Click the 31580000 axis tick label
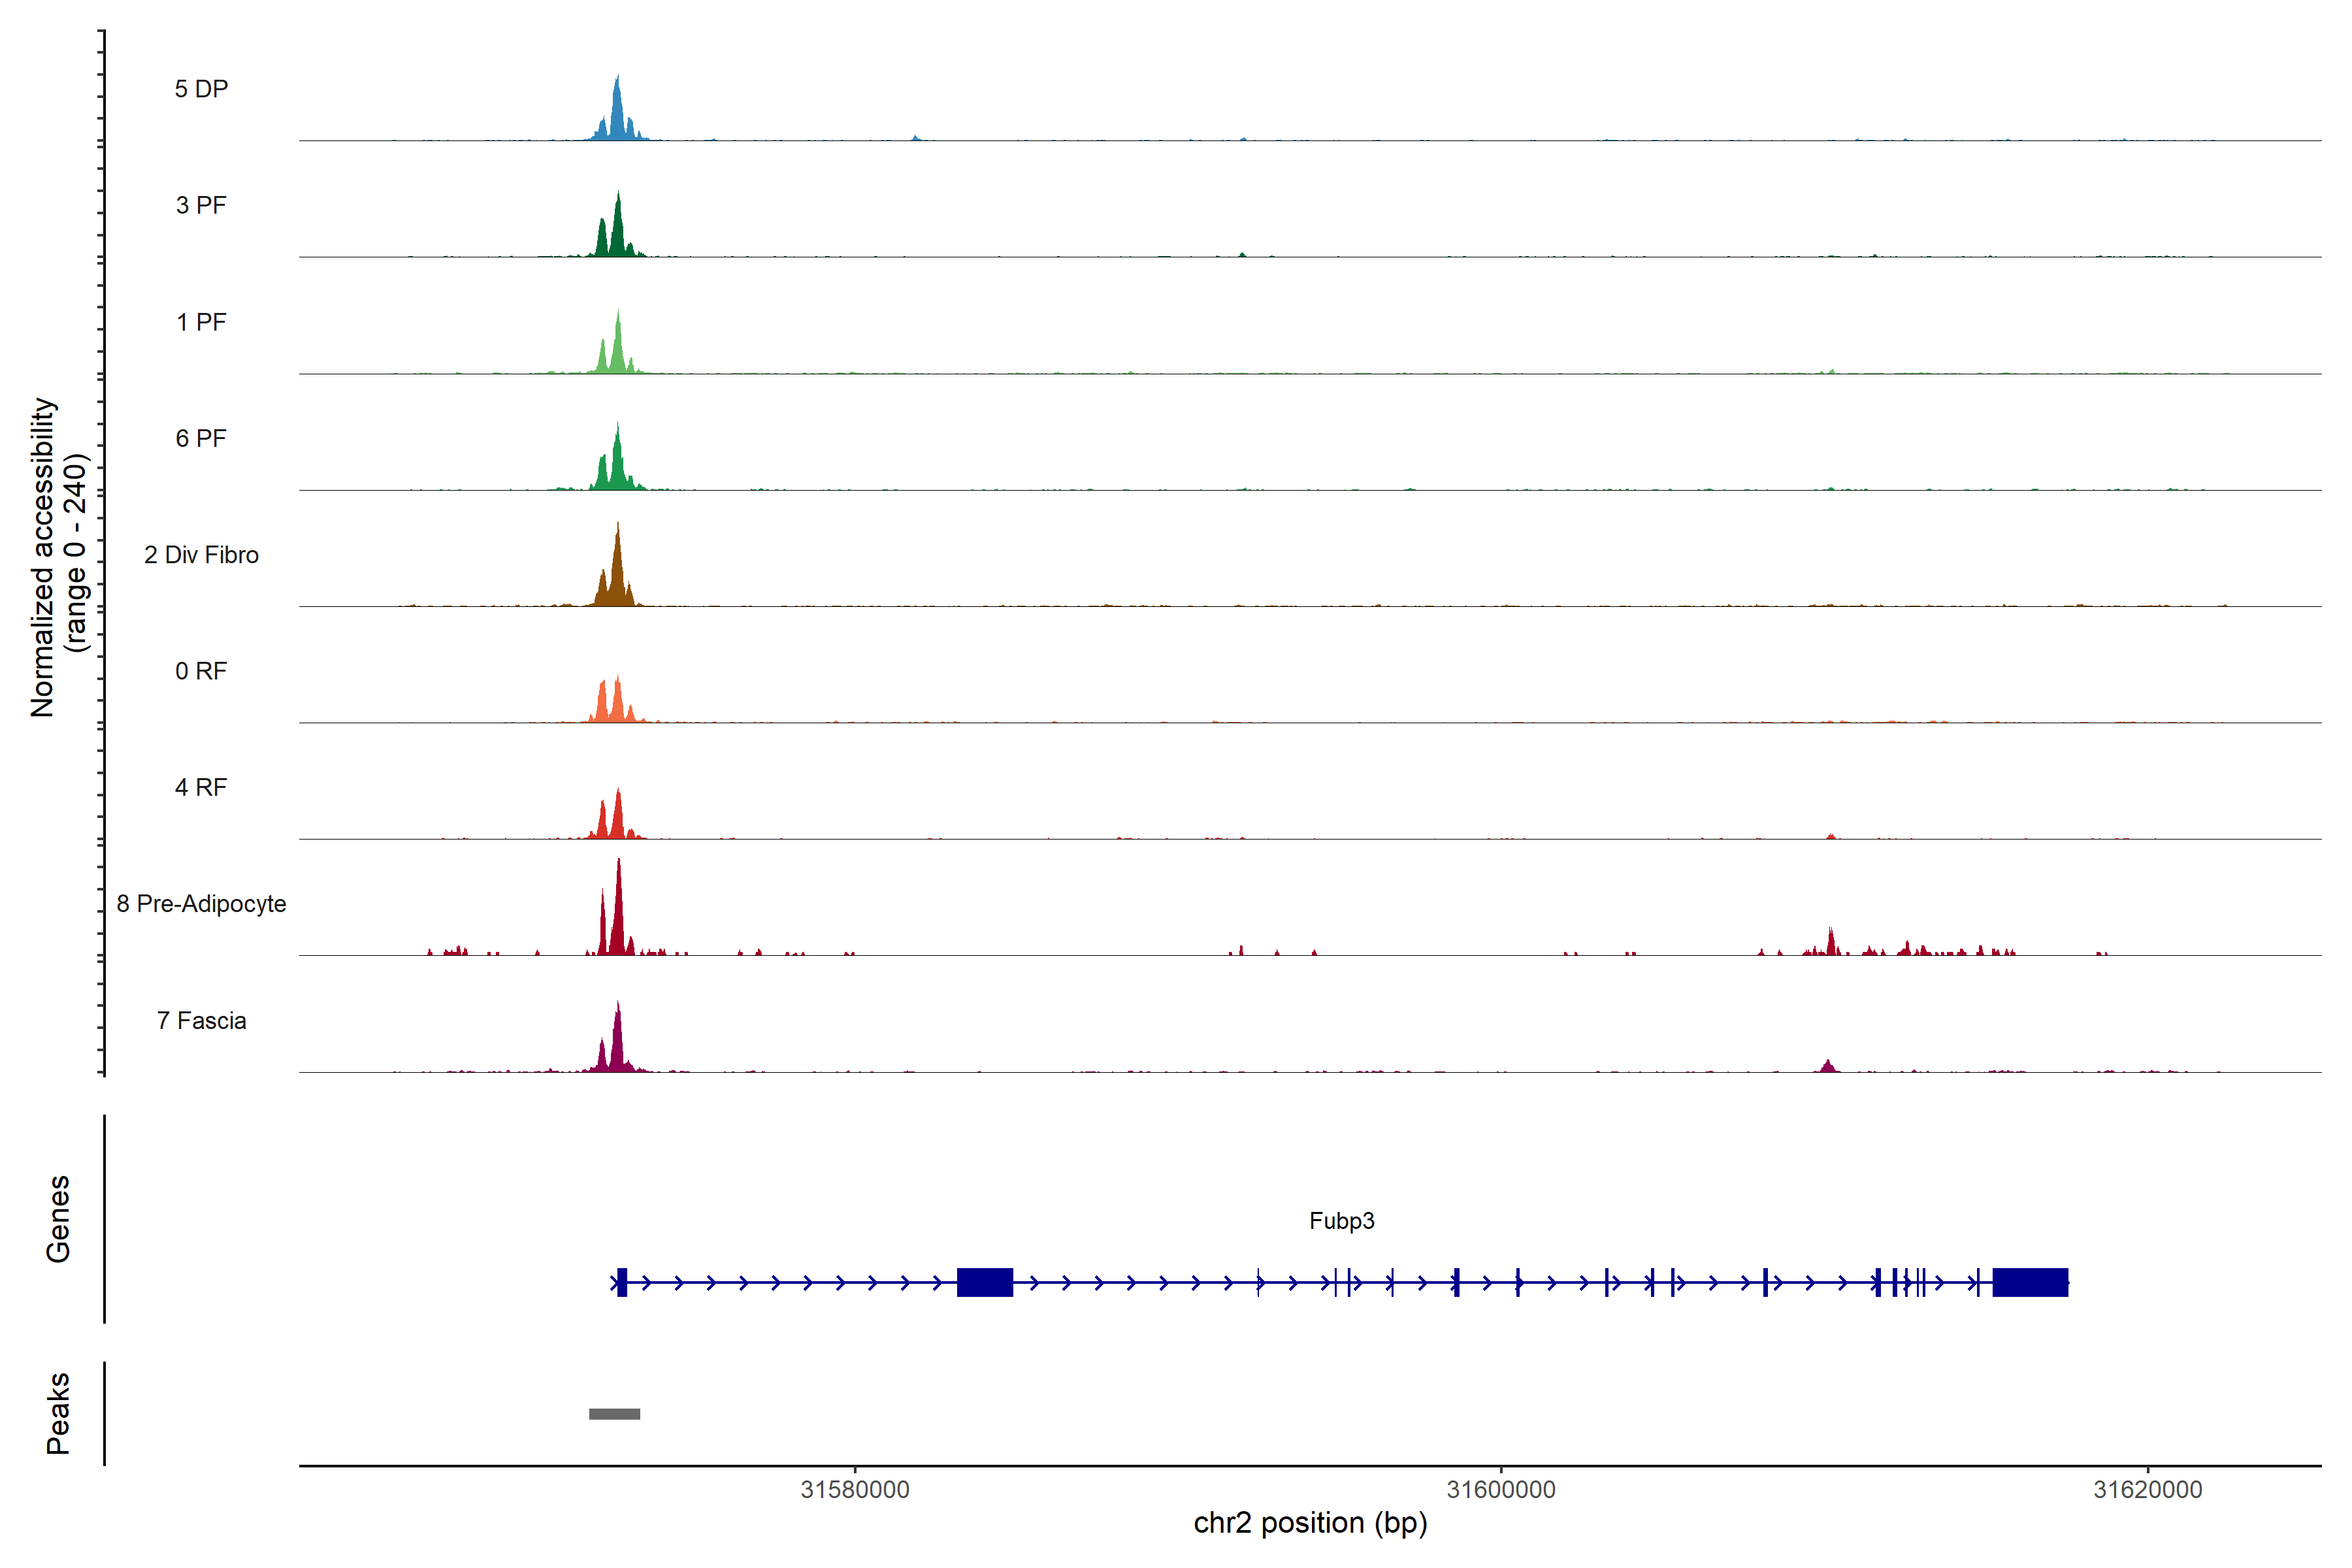Image resolution: width=2352 pixels, height=1568 pixels. coord(855,1489)
